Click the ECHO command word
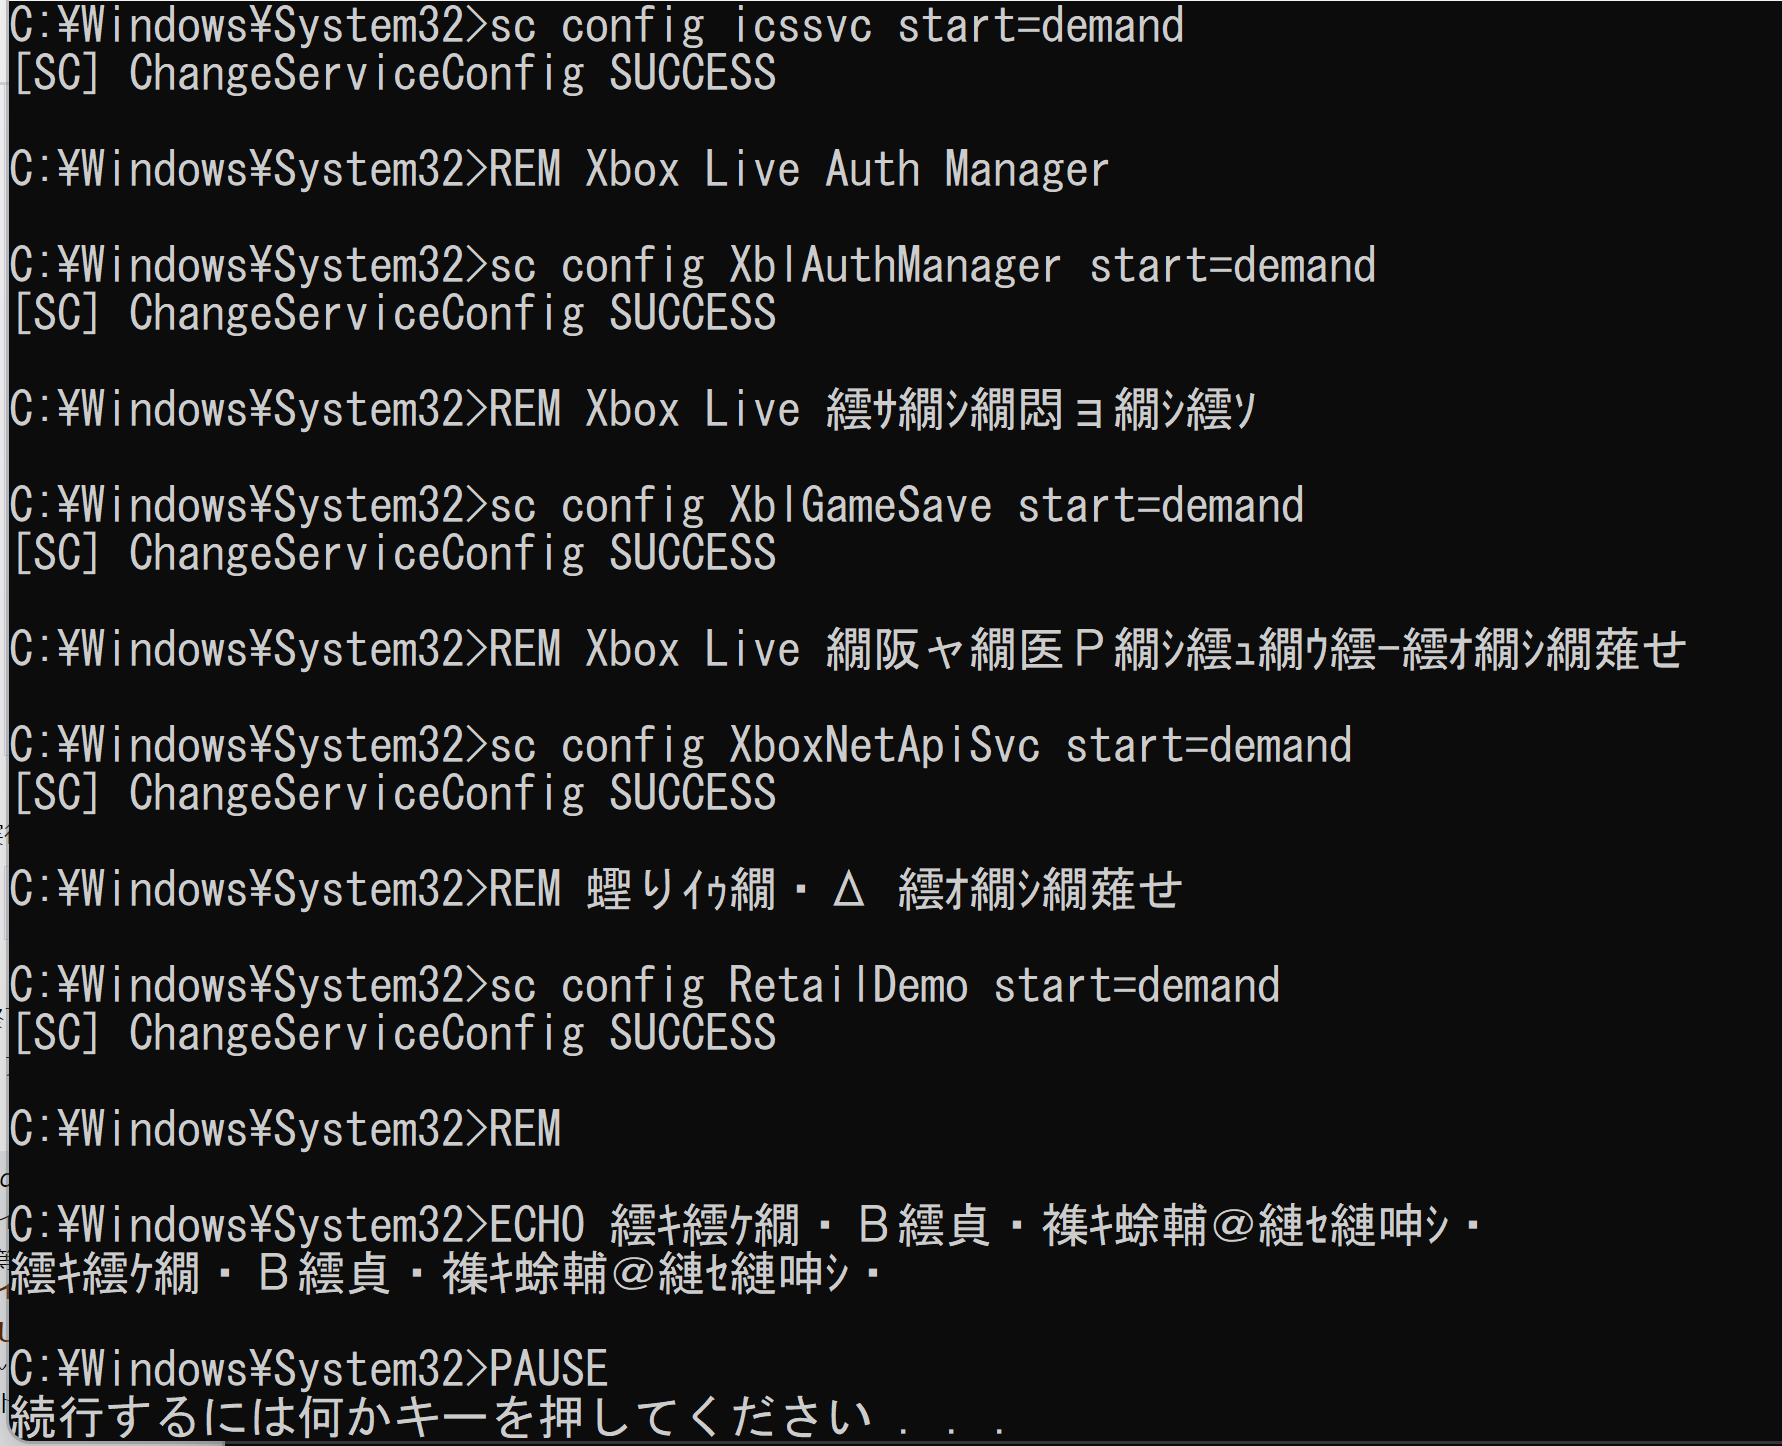 [x=536, y=1225]
